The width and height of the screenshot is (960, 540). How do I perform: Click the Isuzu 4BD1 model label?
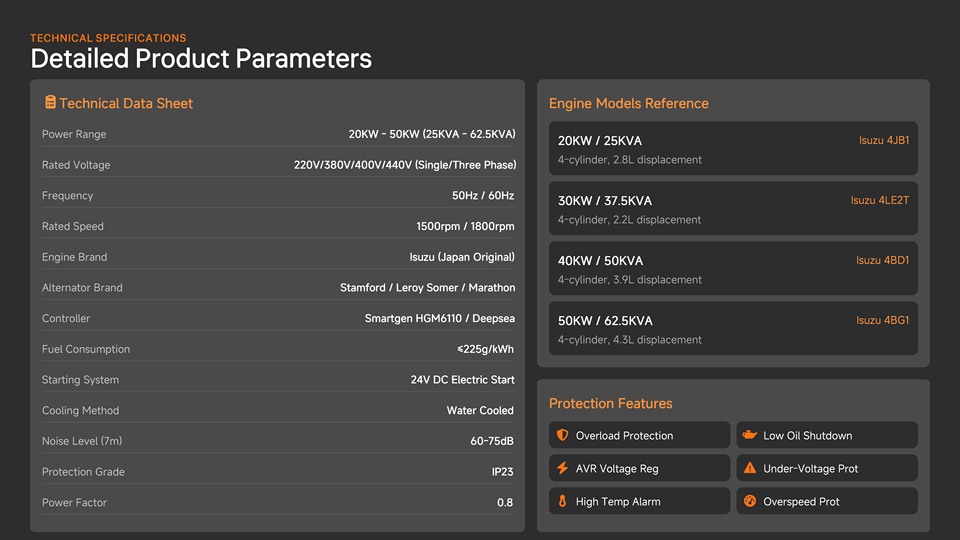pyautogui.click(x=882, y=261)
